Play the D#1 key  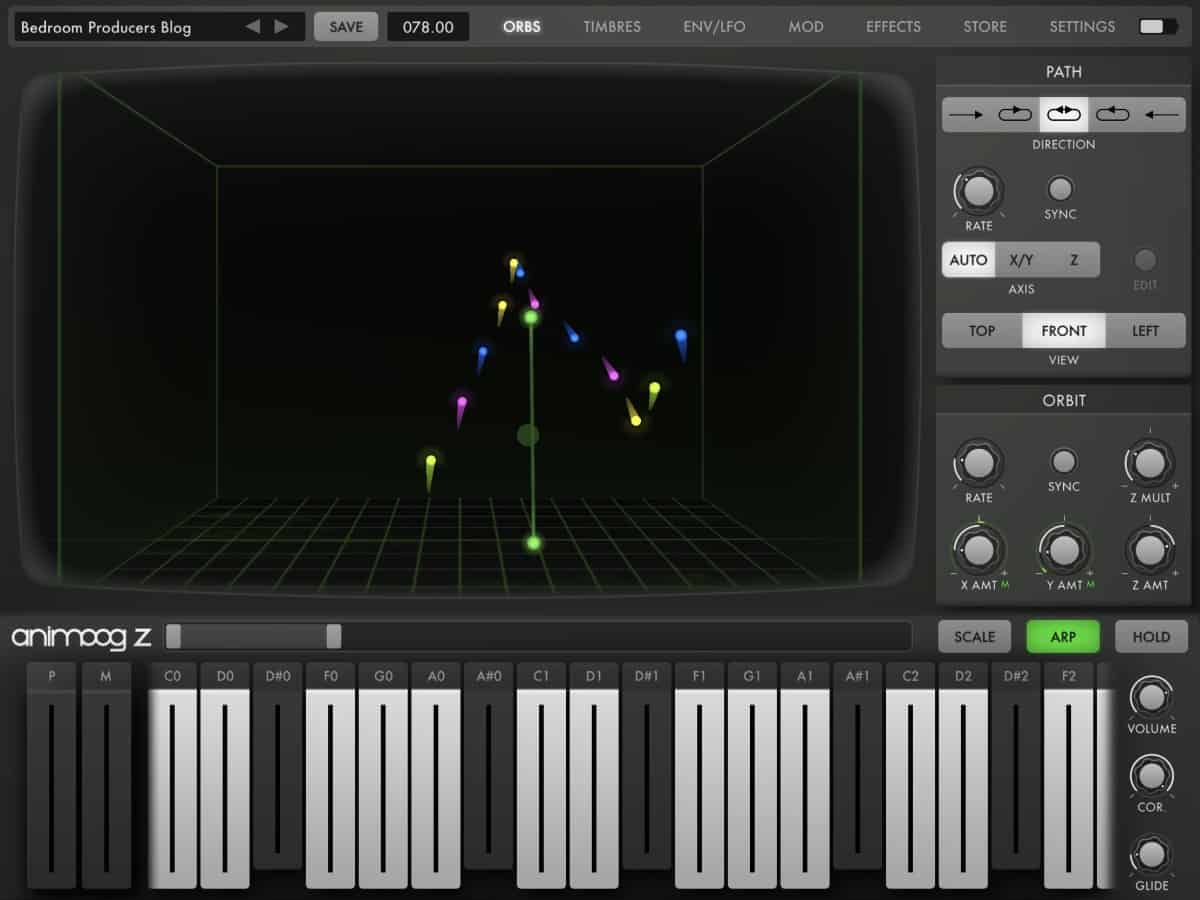(x=647, y=765)
